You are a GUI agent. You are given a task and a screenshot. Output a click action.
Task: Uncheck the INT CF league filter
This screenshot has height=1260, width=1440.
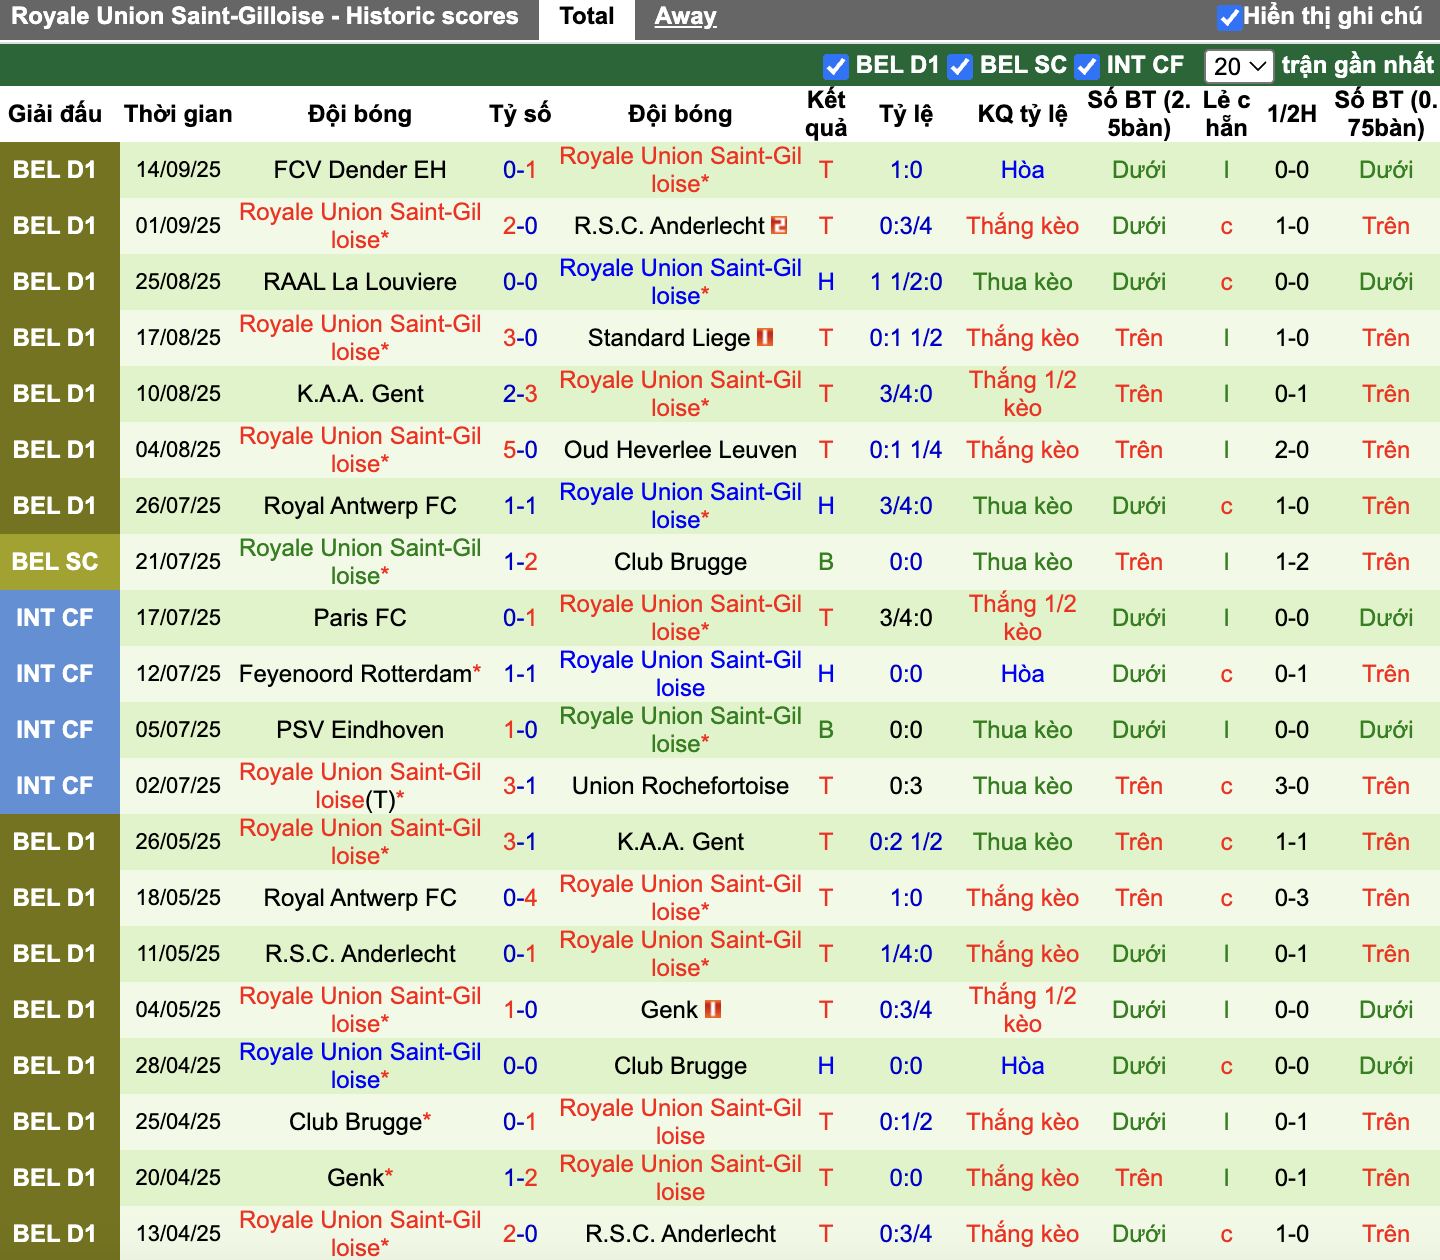click(1086, 67)
